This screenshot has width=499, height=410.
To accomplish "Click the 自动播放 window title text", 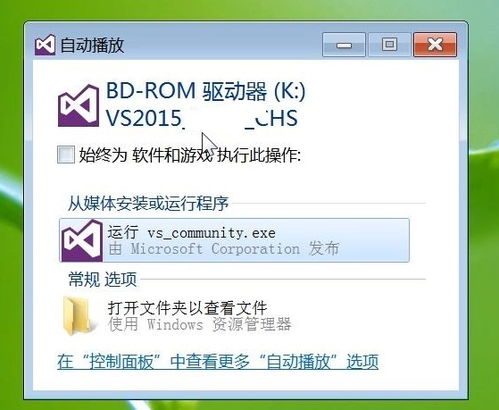I will tap(92, 45).
